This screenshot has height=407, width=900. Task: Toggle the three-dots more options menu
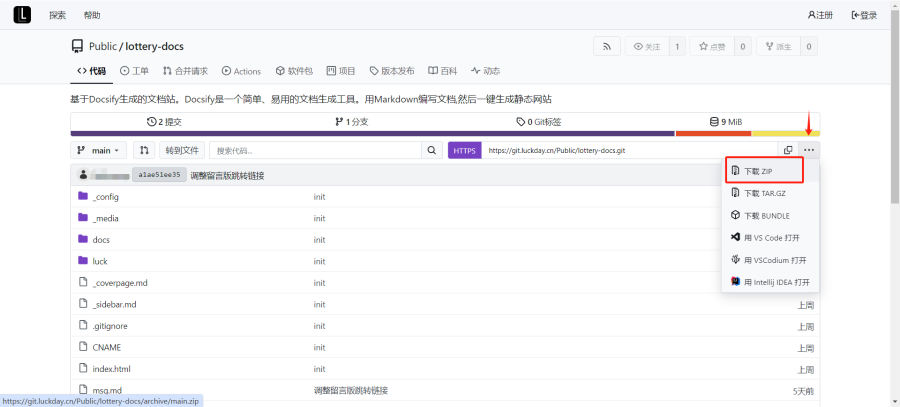click(x=809, y=150)
